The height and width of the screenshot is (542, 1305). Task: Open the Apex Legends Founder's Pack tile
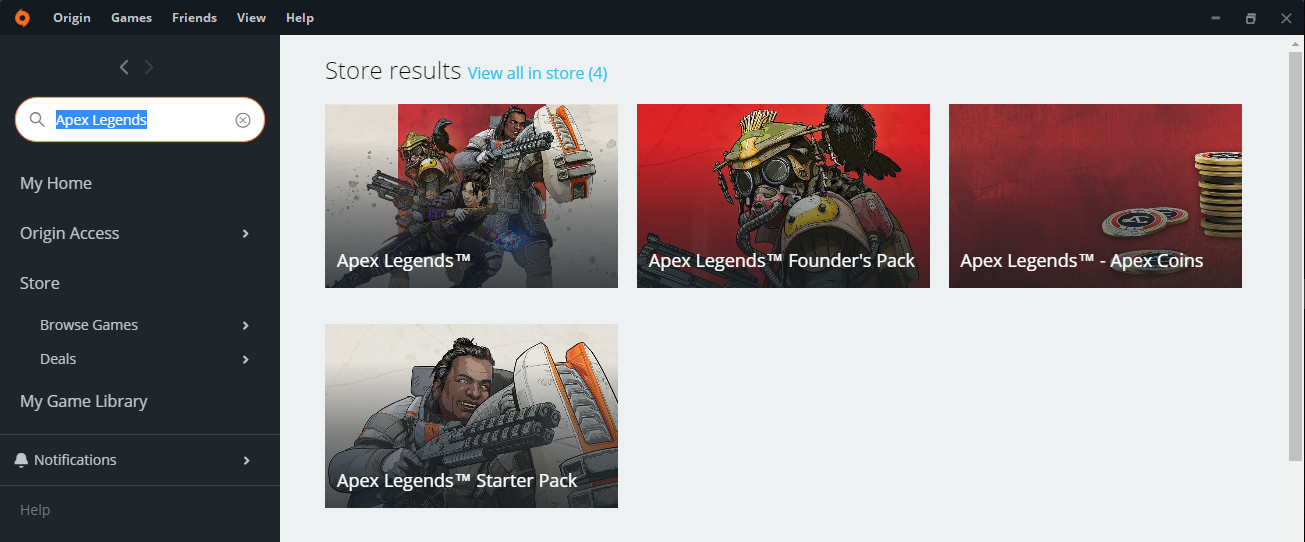(x=783, y=196)
